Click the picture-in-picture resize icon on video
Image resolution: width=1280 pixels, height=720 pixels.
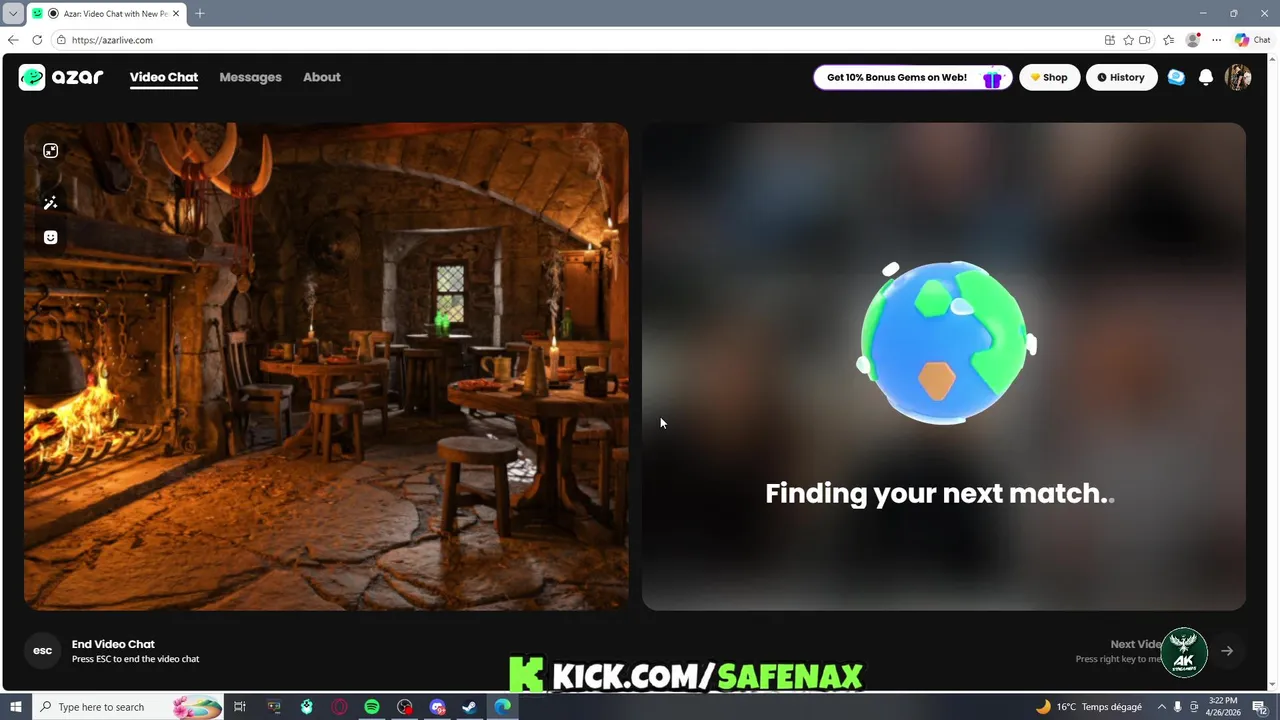[51, 151]
